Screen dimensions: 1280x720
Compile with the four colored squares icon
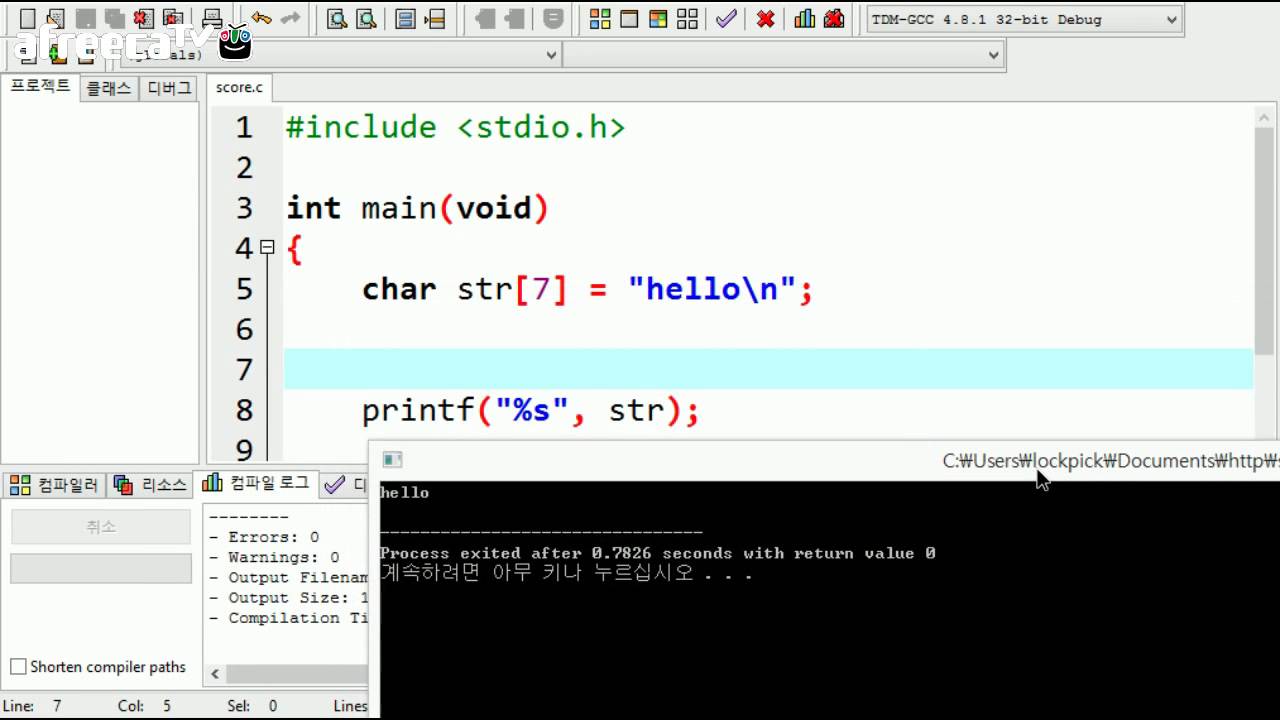click(600, 18)
